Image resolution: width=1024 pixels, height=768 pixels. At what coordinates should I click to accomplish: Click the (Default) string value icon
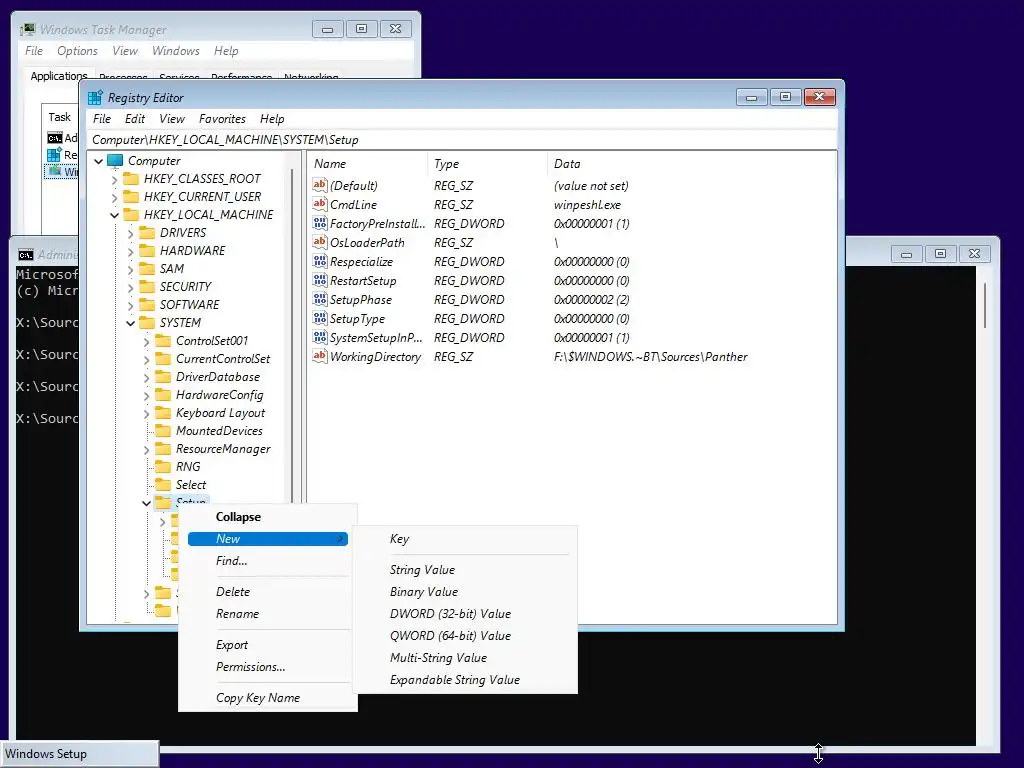tap(319, 185)
